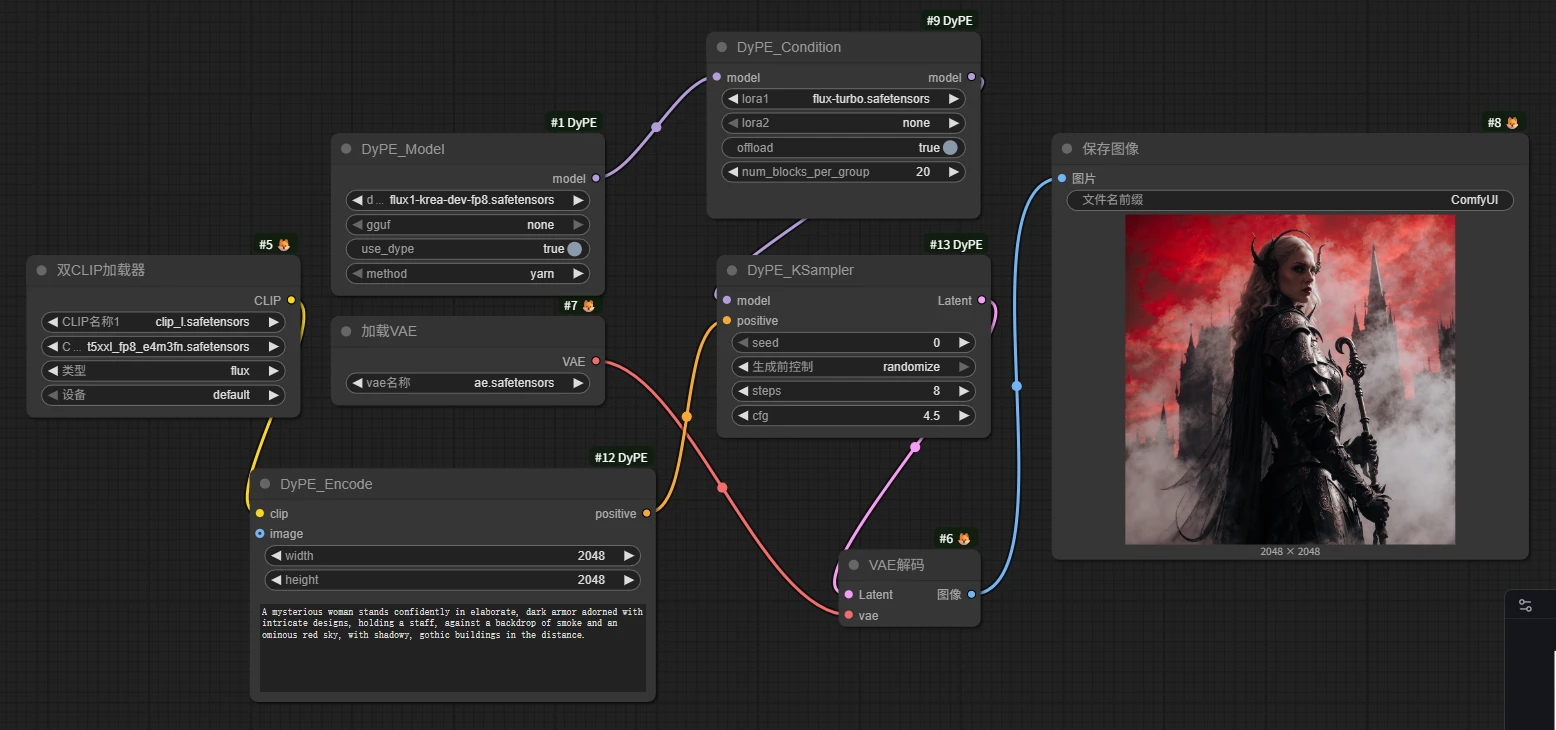This screenshot has height=730, width=1556.
Task: Decrease the cfg value with left arrow
Action: click(743, 416)
